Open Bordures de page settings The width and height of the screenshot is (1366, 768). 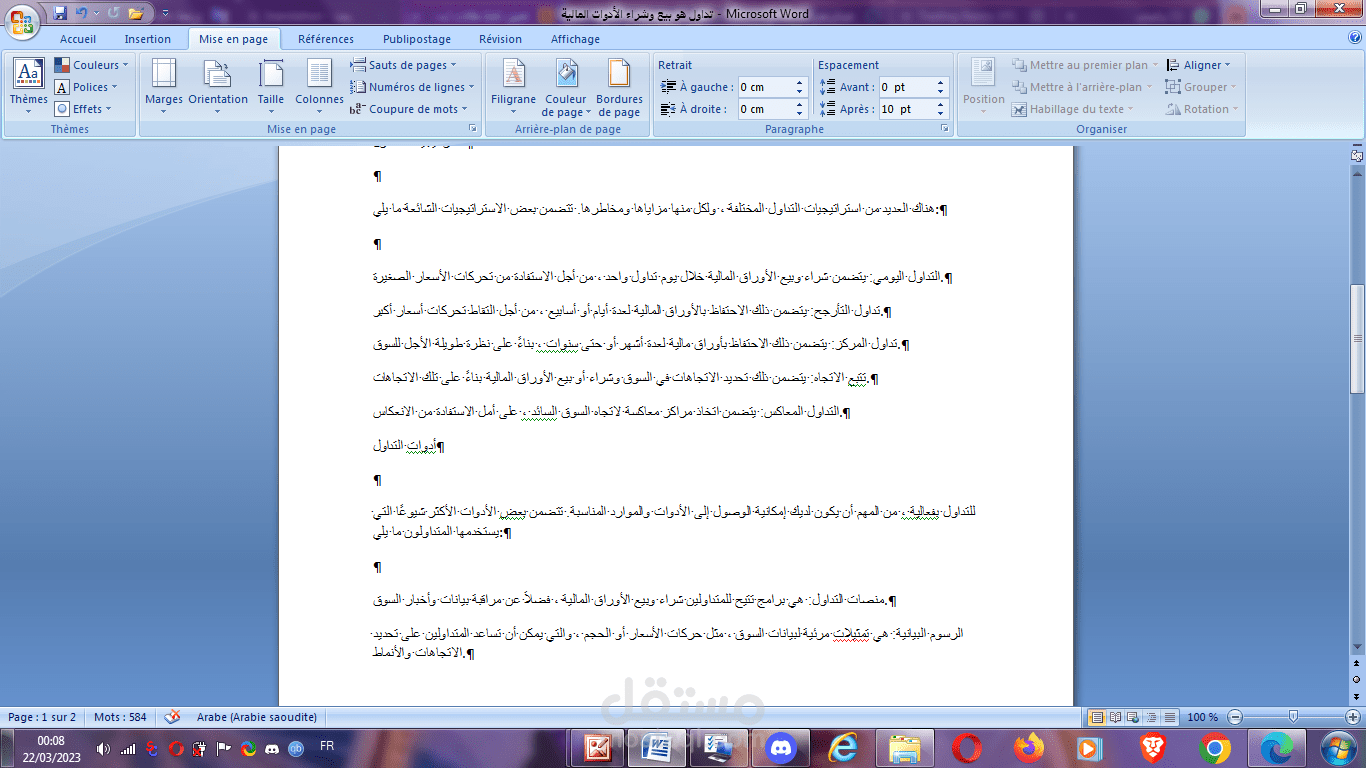(x=619, y=86)
